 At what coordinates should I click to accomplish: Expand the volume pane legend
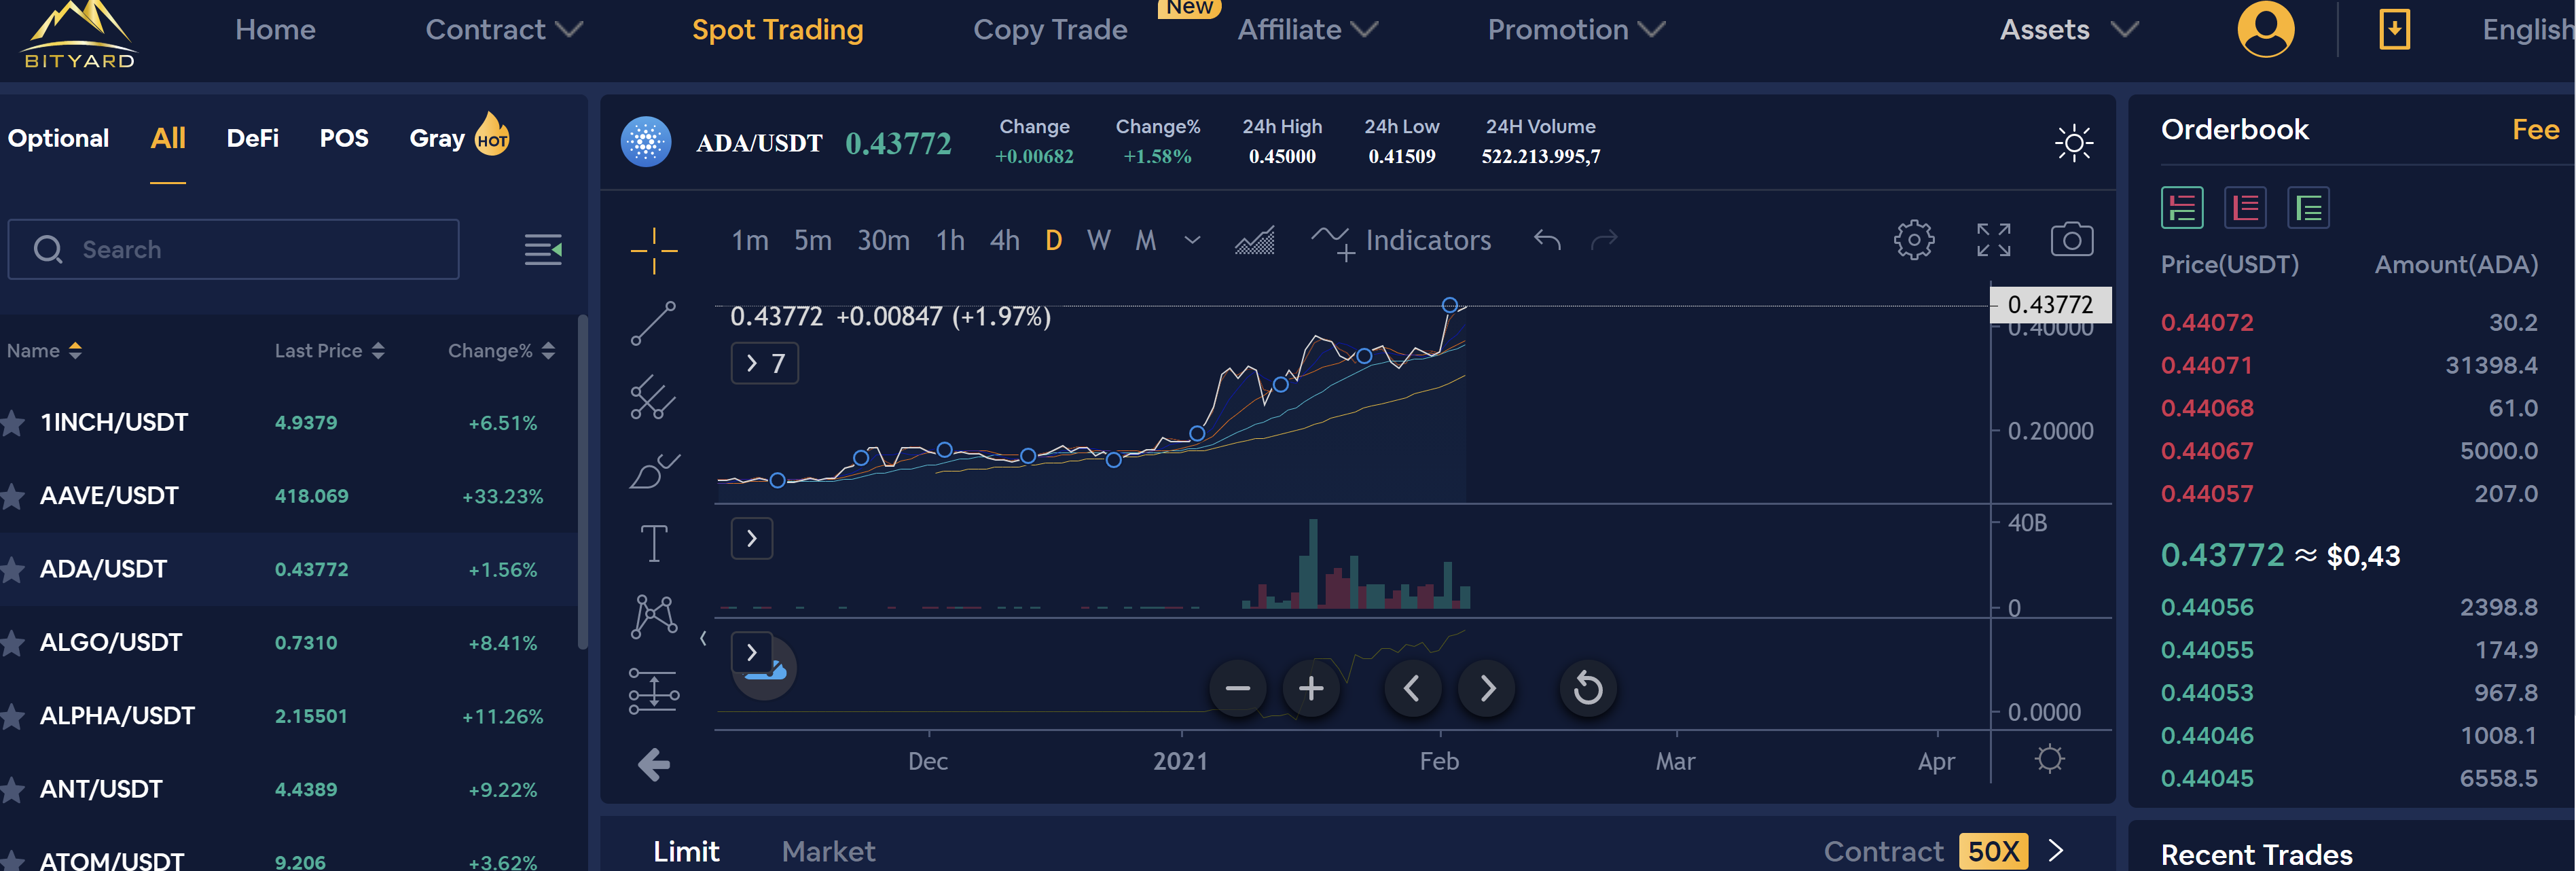pos(752,539)
